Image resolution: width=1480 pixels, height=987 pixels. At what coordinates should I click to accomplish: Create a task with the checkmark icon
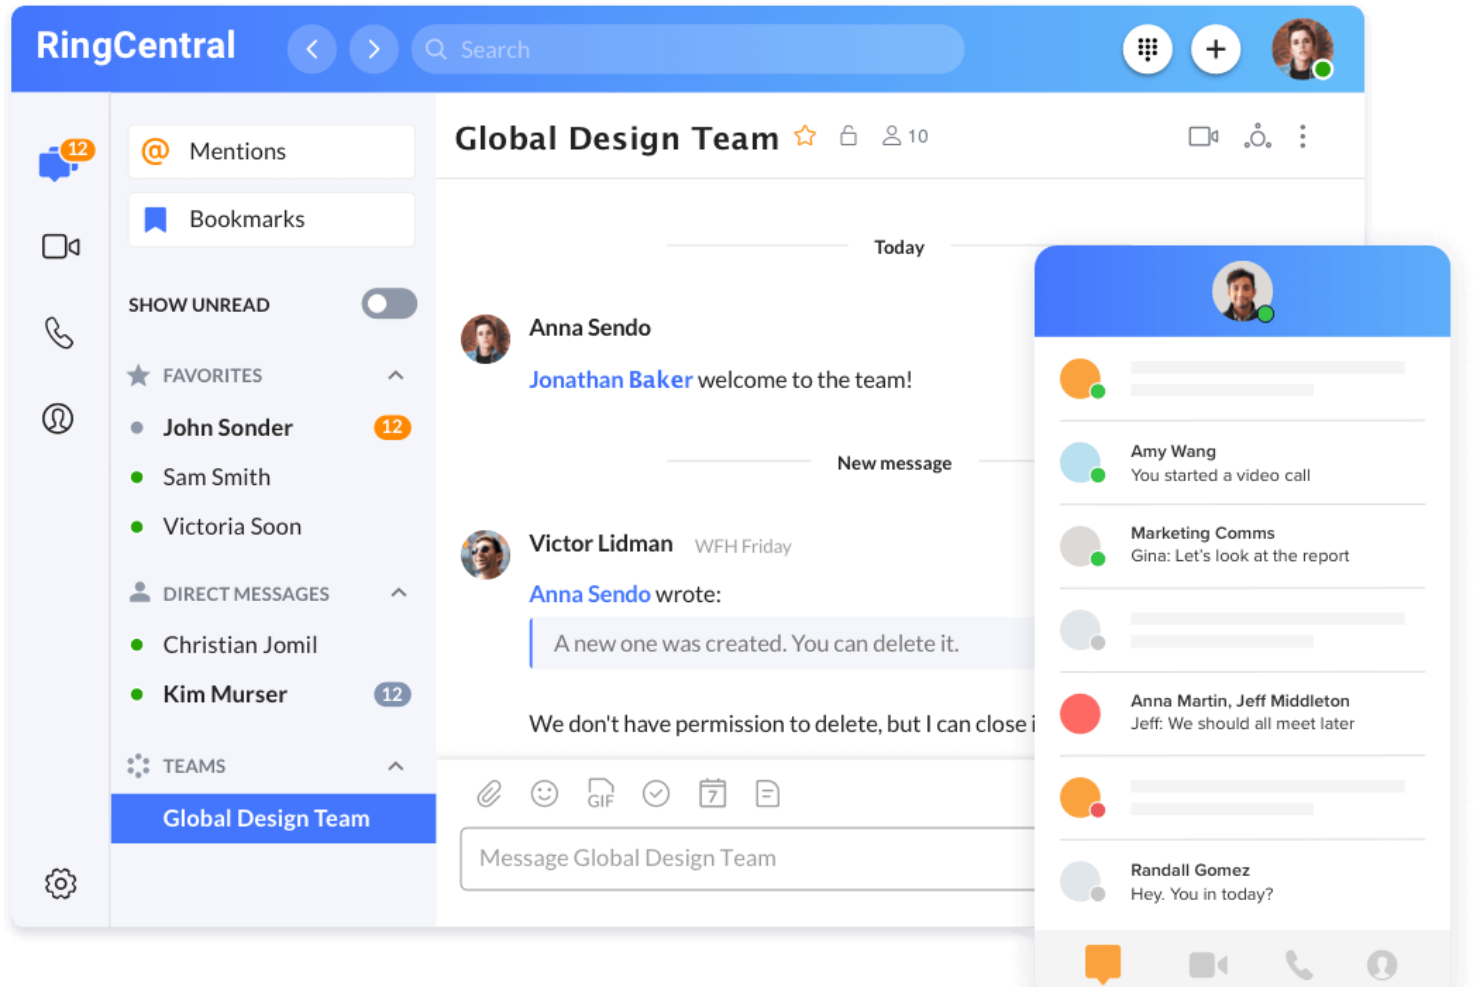pyautogui.click(x=656, y=793)
